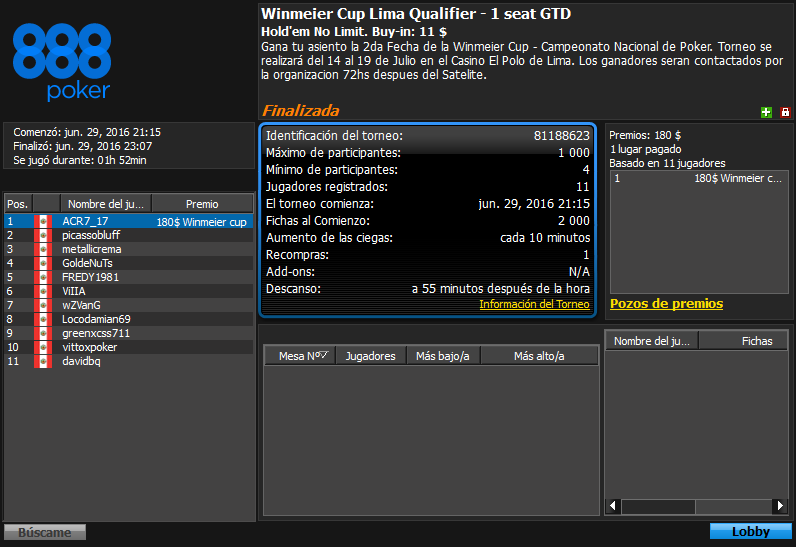Select player GoldeNuTs in standings
796x547 pixels.
(x=129, y=263)
